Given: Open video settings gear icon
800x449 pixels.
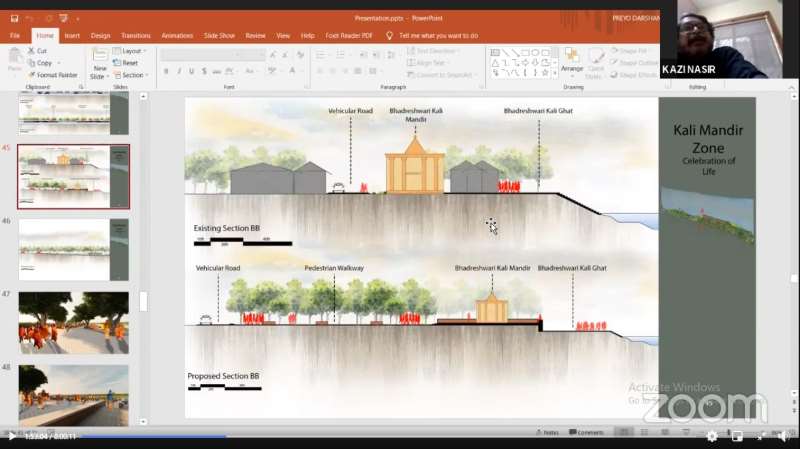Looking at the screenshot, I should tap(712, 436).
